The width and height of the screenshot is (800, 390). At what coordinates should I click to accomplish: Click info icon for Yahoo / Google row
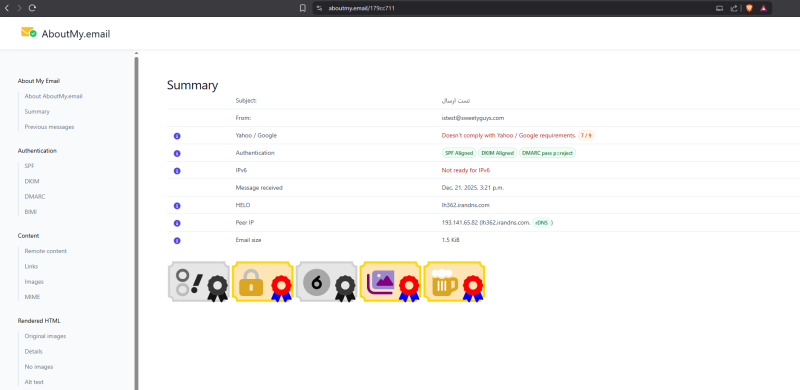tap(177, 136)
